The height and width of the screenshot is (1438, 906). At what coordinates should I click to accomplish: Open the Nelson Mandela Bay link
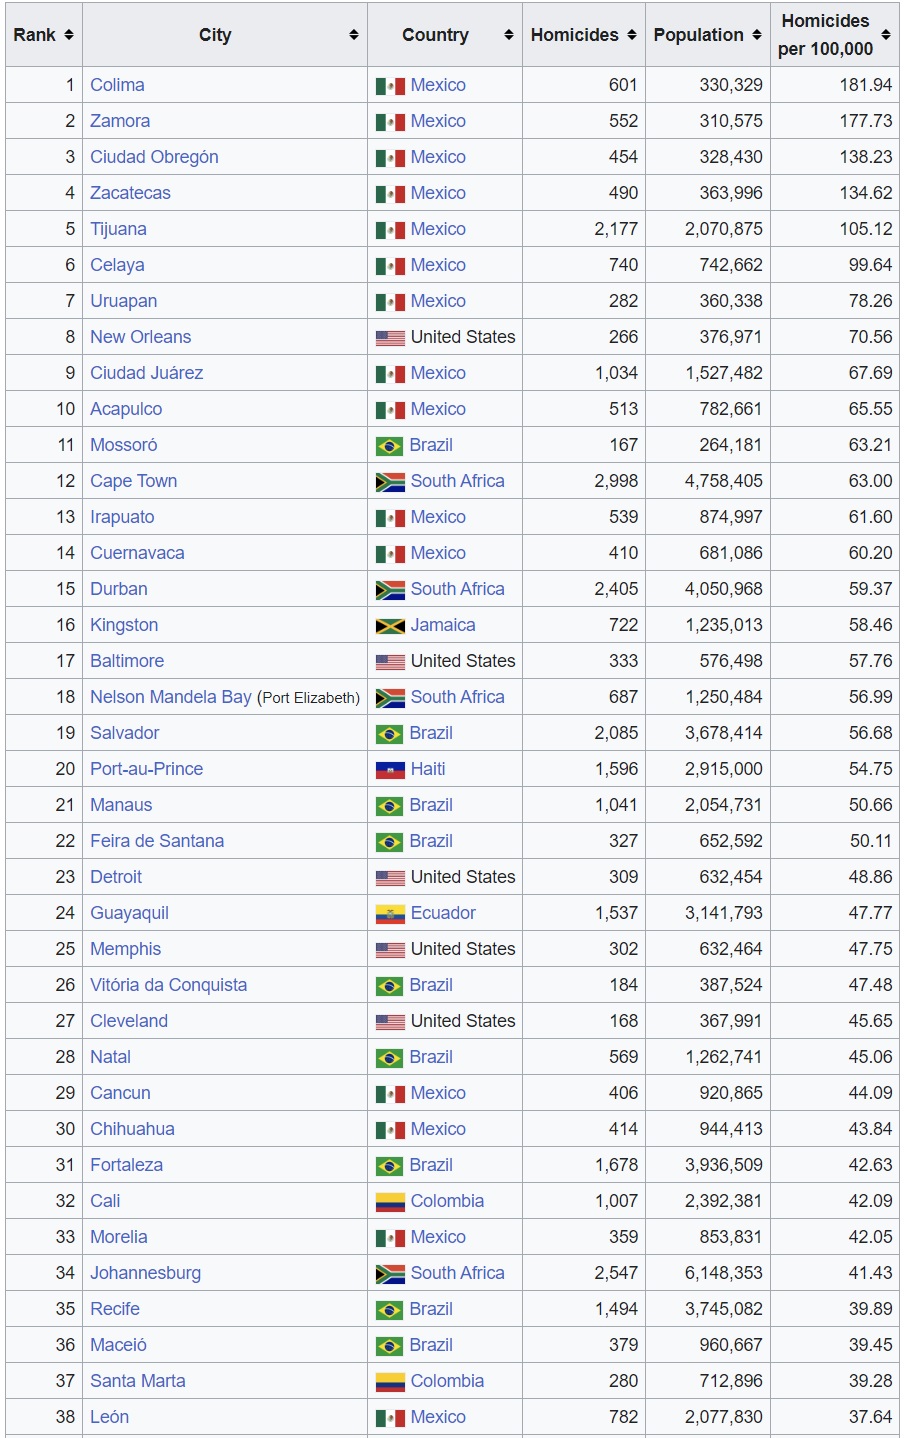tap(171, 697)
